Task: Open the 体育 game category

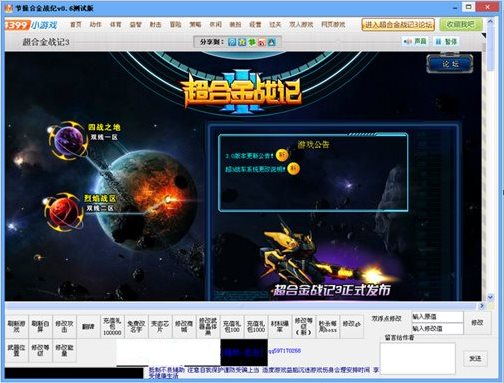Action: coord(116,25)
